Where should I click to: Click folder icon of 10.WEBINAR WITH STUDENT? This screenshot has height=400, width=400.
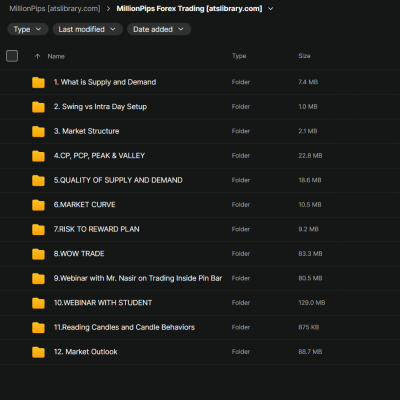pyautogui.click(x=38, y=303)
